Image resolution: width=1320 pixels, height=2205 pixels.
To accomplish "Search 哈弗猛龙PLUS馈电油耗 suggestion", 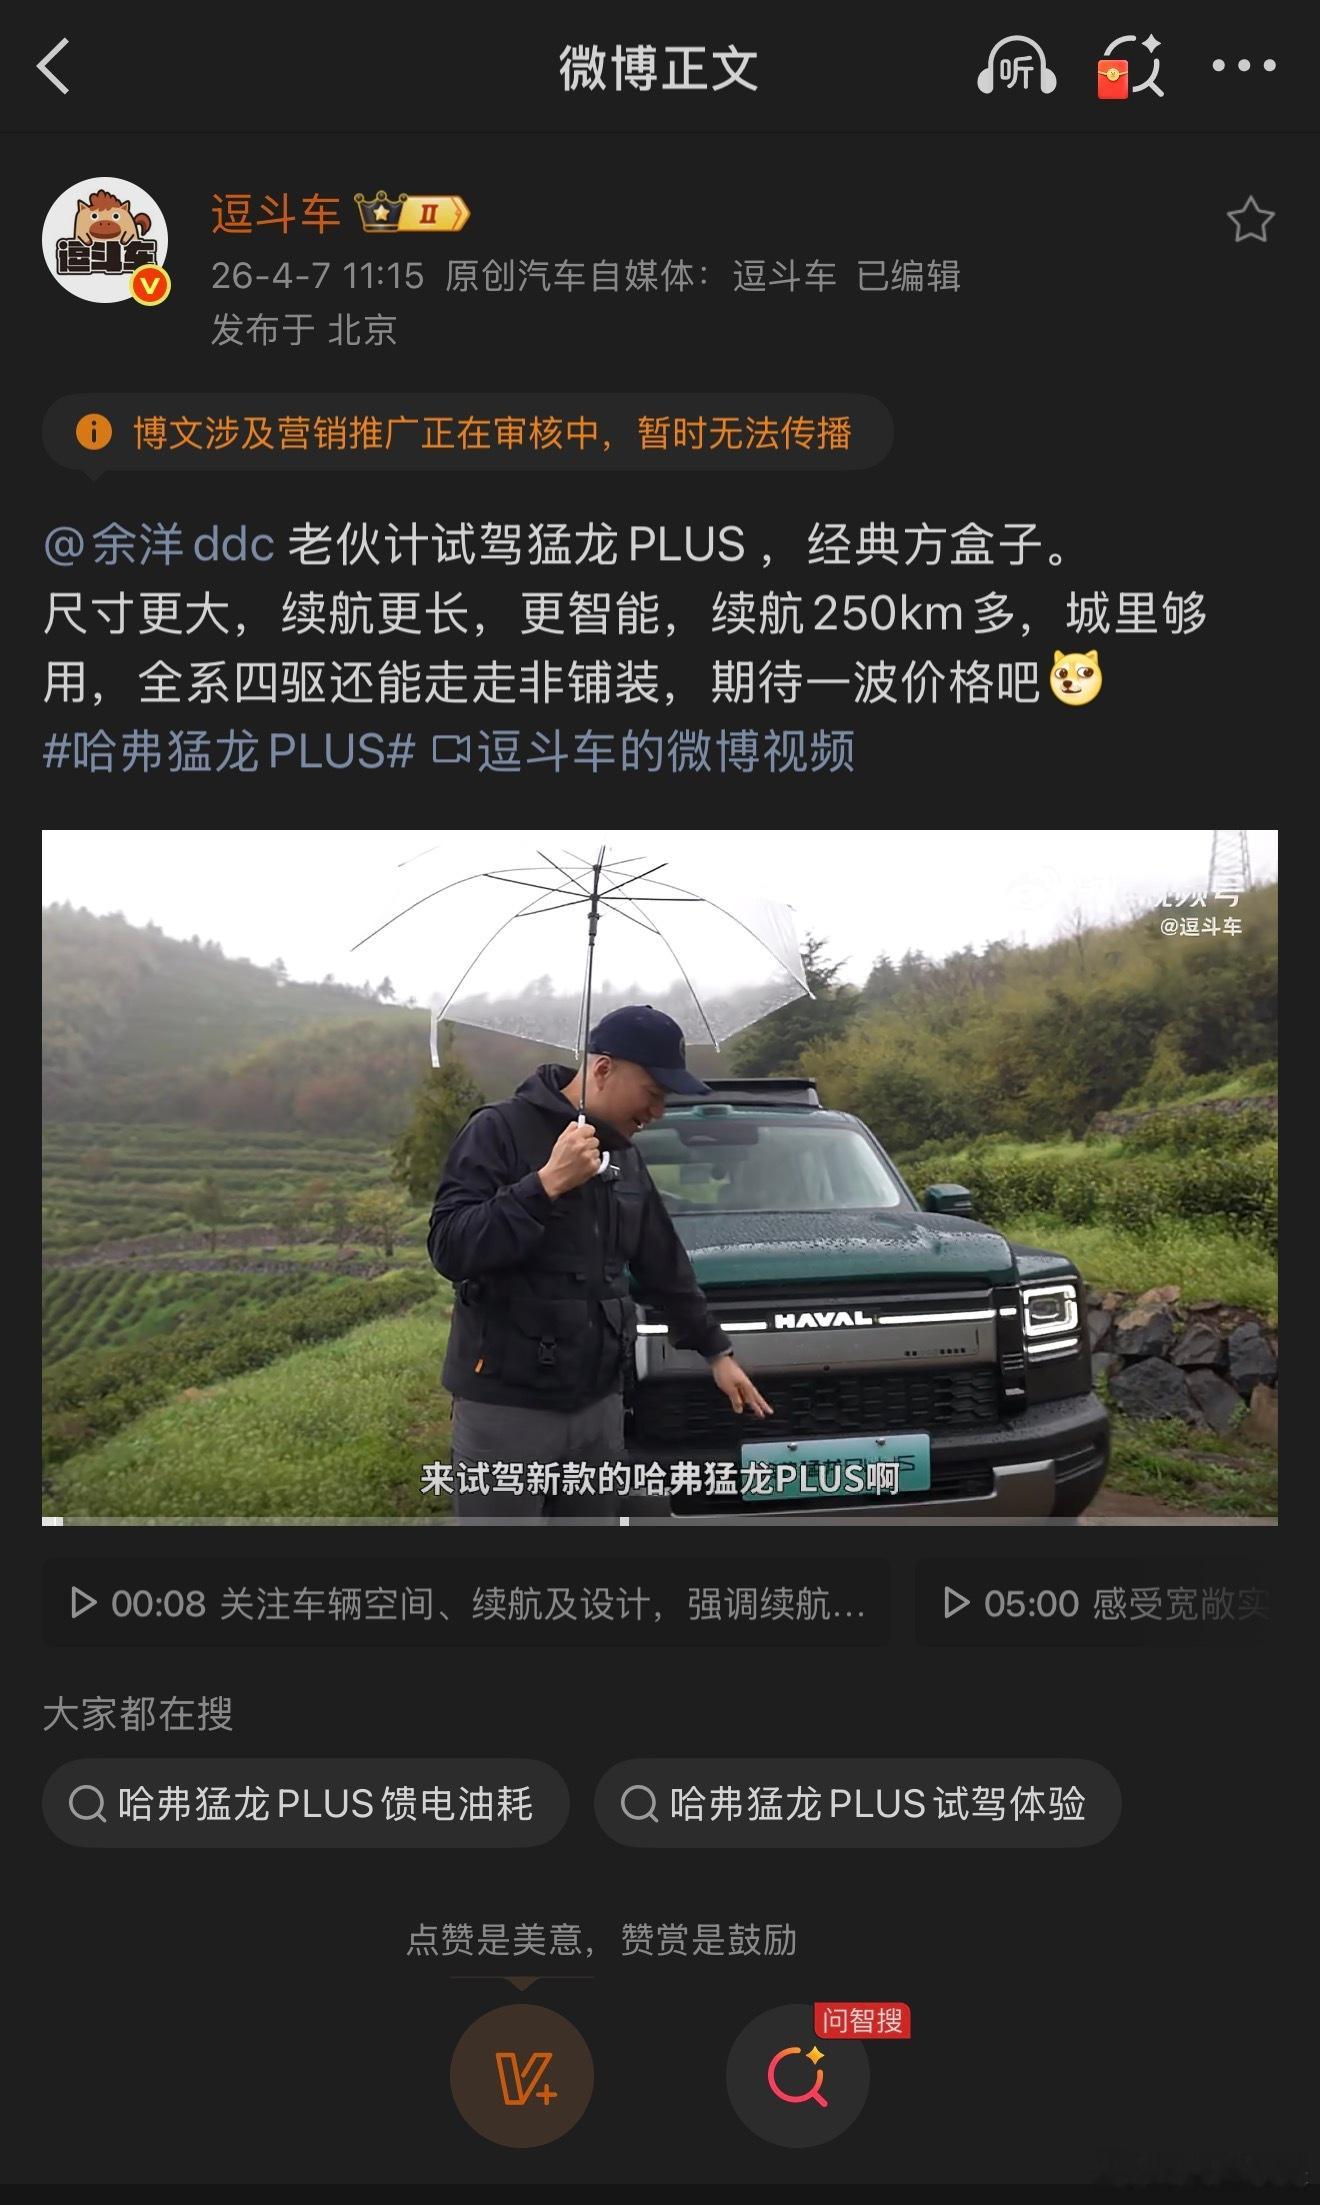I will (306, 1804).
